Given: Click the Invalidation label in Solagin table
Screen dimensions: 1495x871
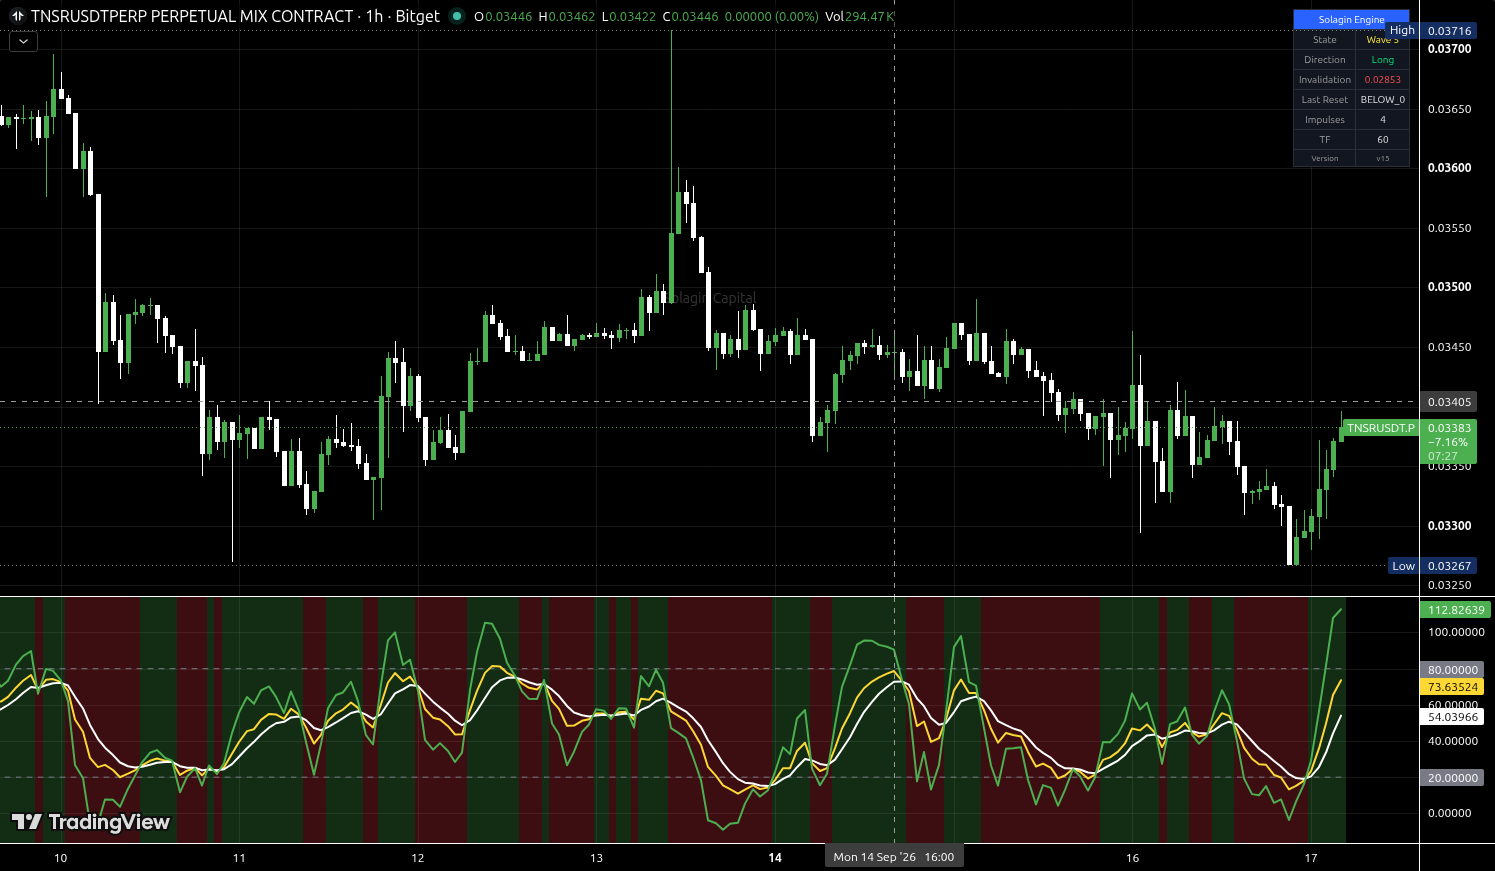Looking at the screenshot, I should 1324,80.
